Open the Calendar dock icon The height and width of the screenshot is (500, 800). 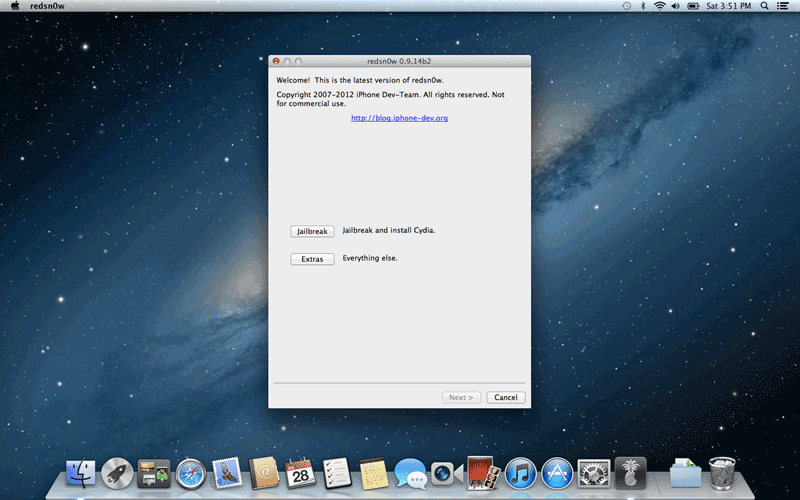coord(299,472)
